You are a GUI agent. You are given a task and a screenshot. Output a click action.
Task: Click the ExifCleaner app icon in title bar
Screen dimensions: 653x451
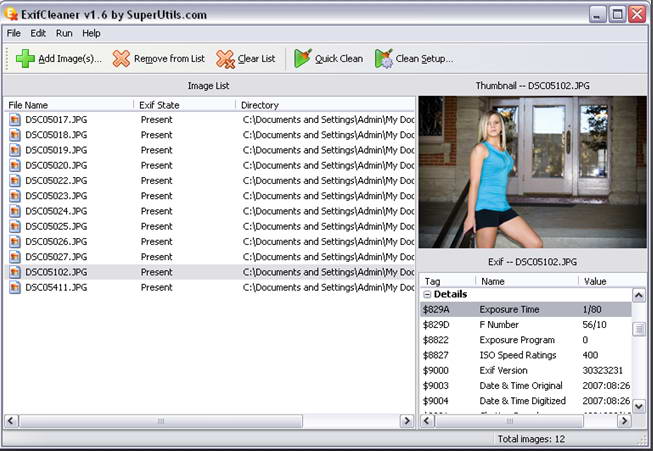10,14
